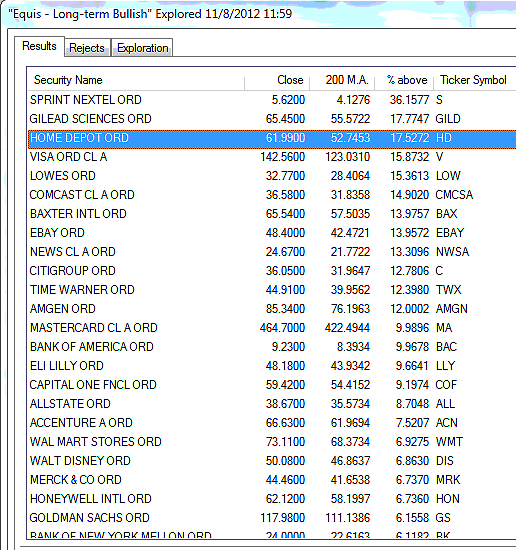Select the ACCENTURE A ORD row

[x=272, y=423]
